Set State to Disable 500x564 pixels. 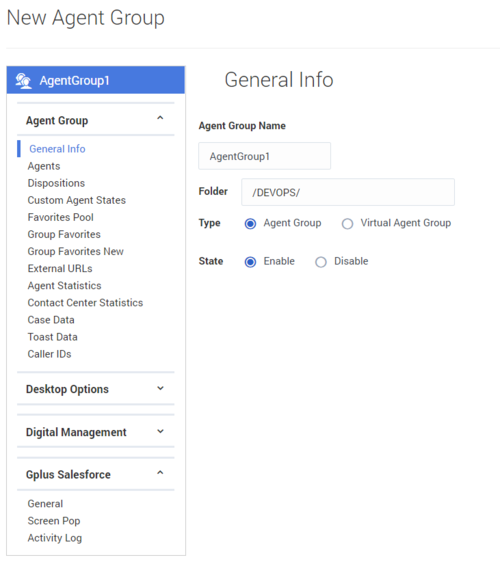[321, 262]
